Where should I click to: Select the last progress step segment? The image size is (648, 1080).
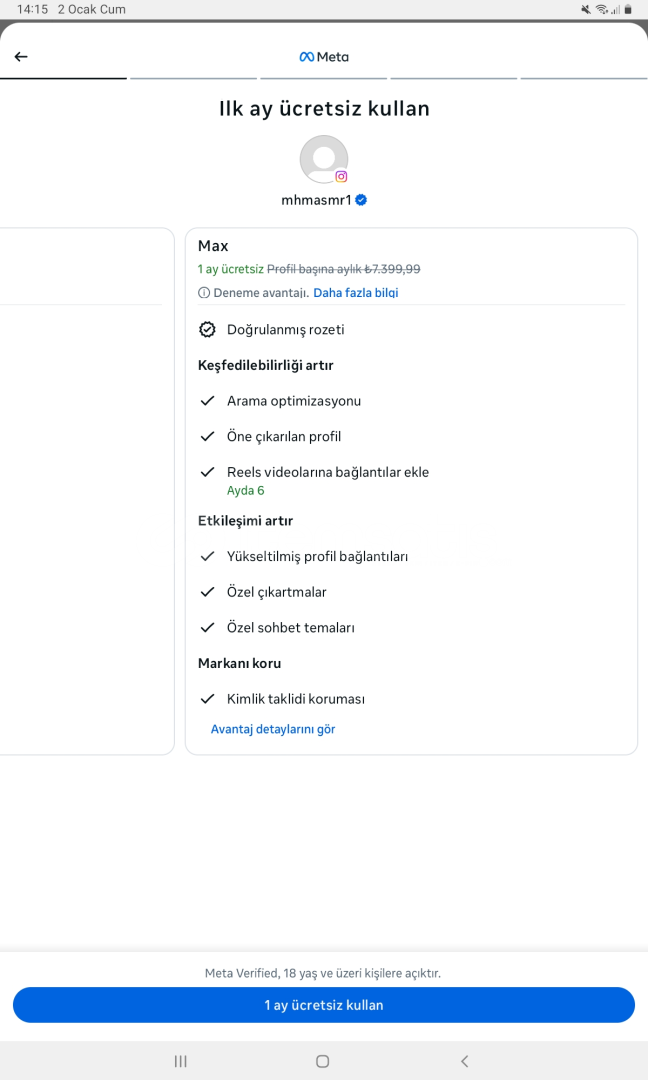(583, 78)
